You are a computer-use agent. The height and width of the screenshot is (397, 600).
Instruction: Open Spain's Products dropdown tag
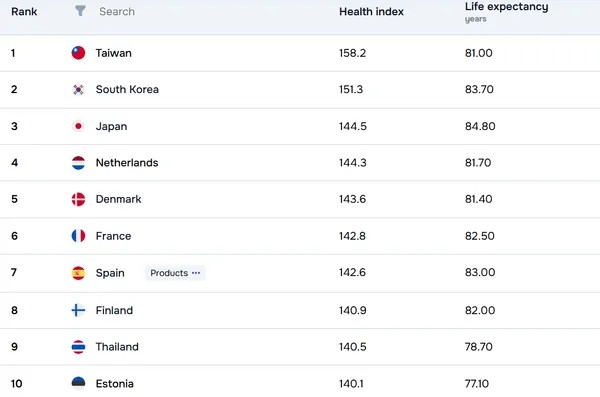tap(175, 273)
